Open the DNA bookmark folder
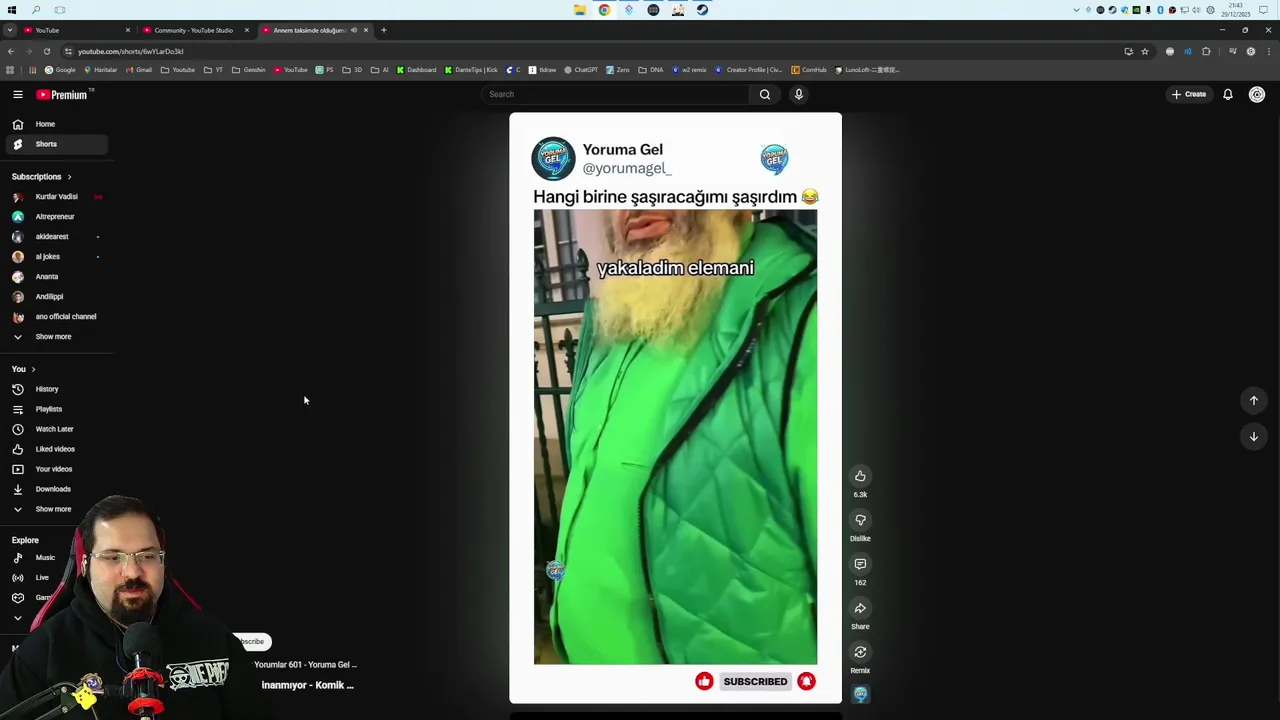The image size is (1280, 720). (x=650, y=70)
